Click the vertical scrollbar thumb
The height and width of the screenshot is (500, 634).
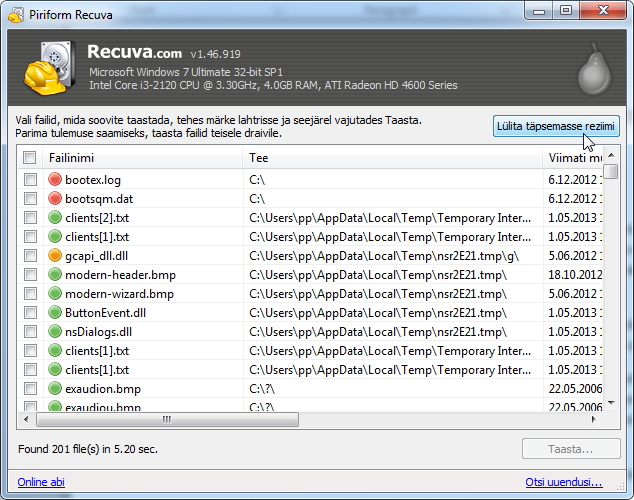click(x=612, y=171)
